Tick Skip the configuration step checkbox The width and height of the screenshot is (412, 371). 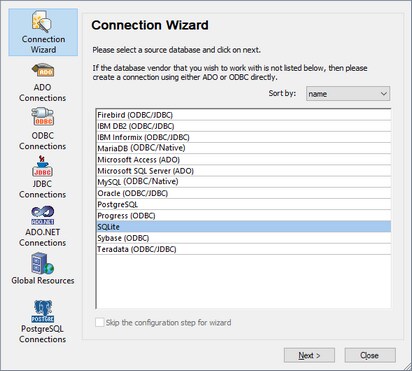pyautogui.click(x=99, y=322)
